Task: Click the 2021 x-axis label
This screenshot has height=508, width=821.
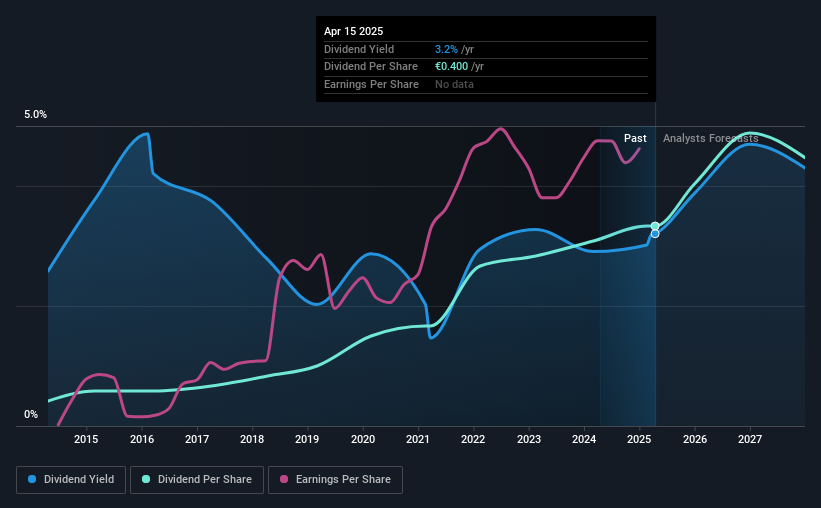Action: [x=418, y=439]
